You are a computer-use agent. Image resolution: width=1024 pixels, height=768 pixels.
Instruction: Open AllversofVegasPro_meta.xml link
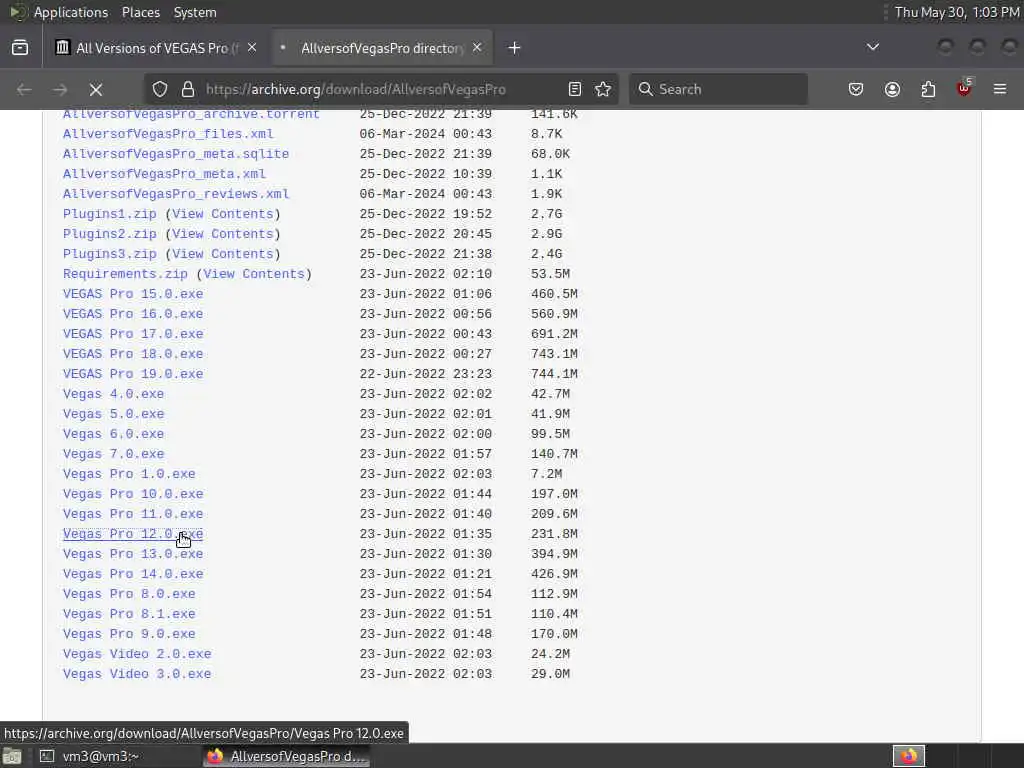[165, 174]
